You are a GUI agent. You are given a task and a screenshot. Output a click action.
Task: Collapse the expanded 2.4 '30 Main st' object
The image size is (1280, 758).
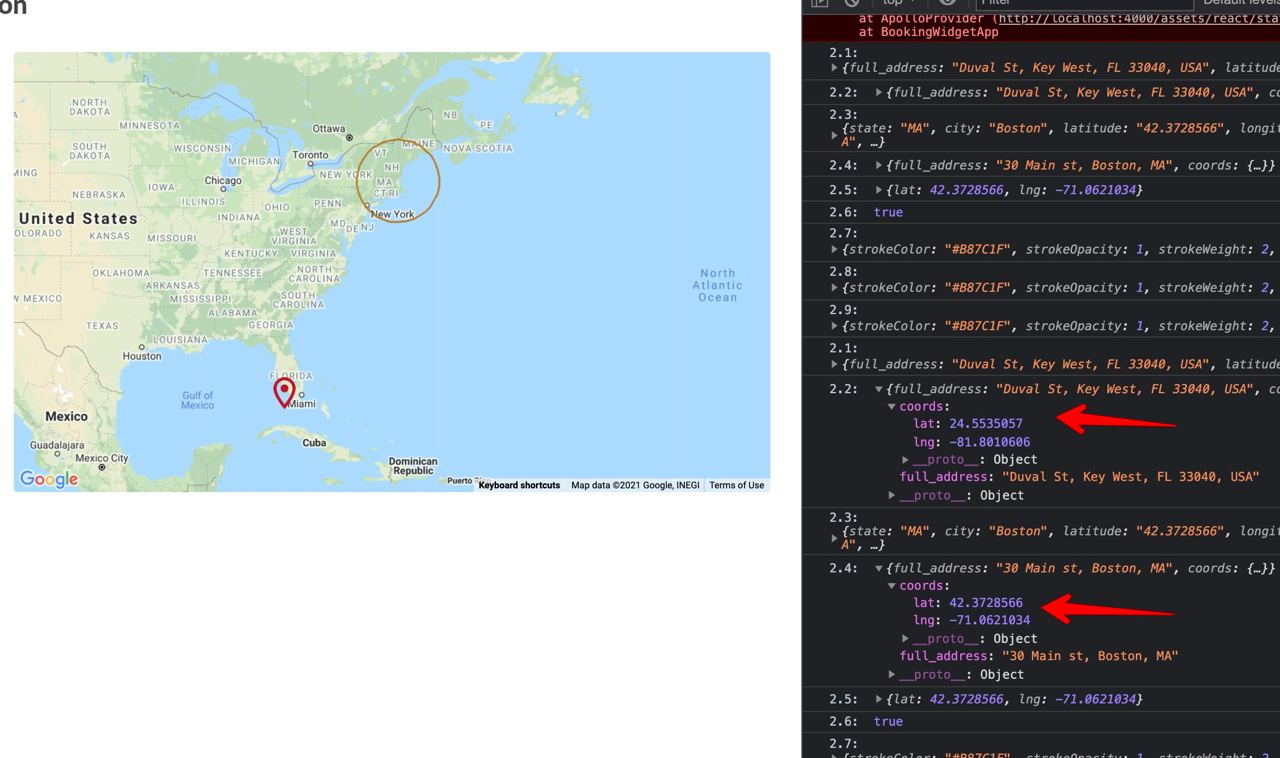point(879,568)
